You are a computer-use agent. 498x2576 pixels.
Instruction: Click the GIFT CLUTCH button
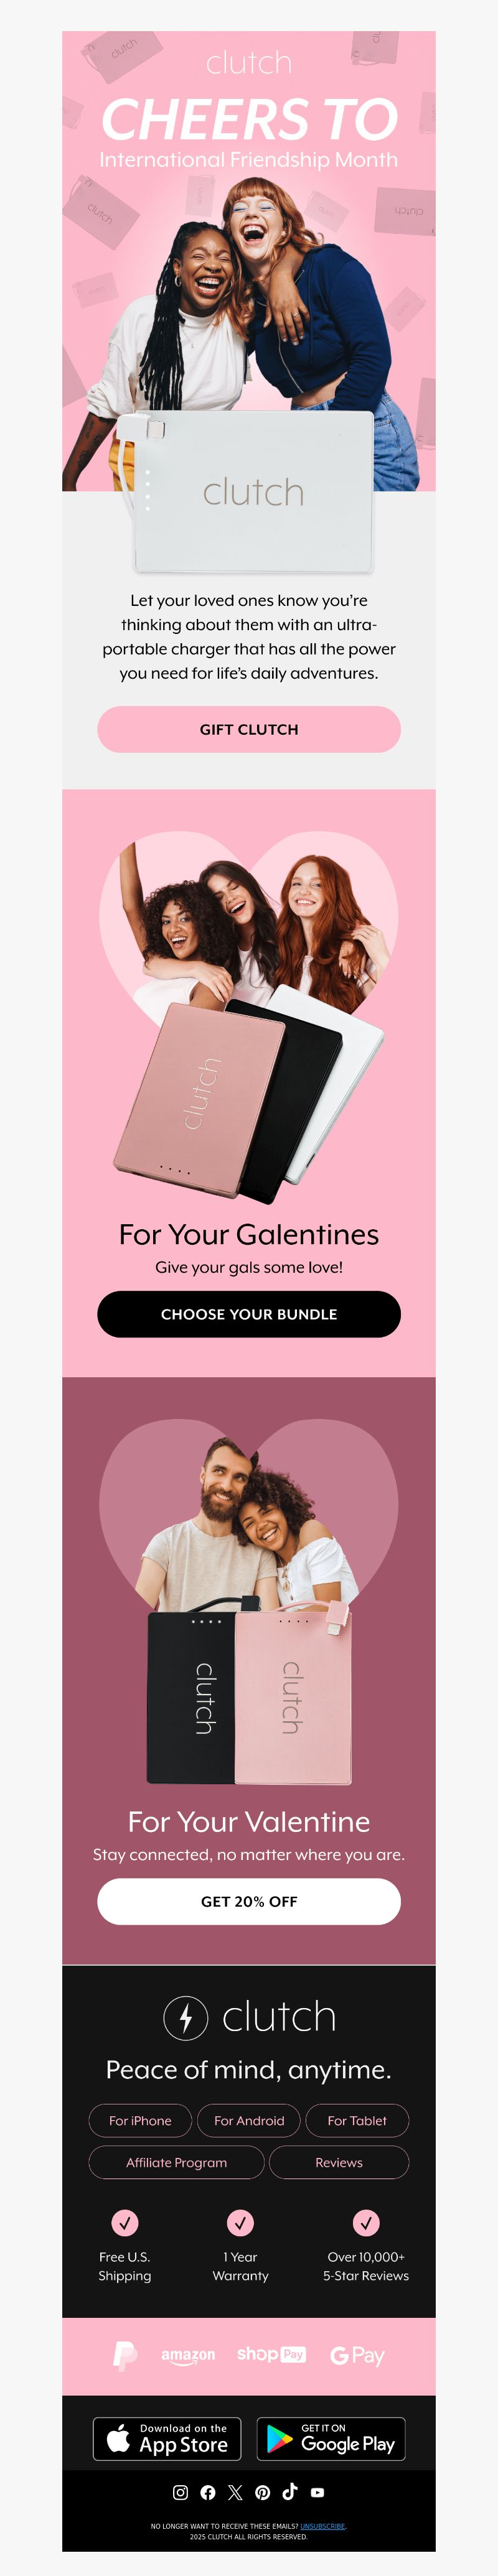tap(249, 729)
